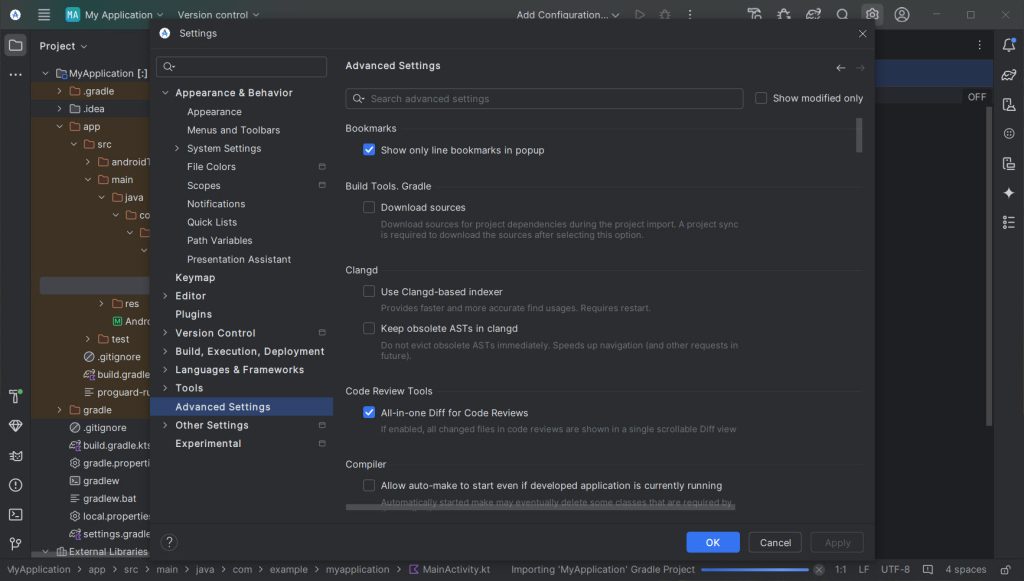Open the Logcat tool window icon
The height and width of the screenshot is (581, 1024).
click(15, 456)
